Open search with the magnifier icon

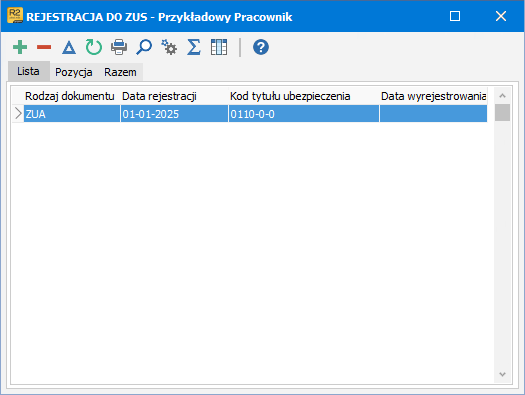(x=144, y=47)
